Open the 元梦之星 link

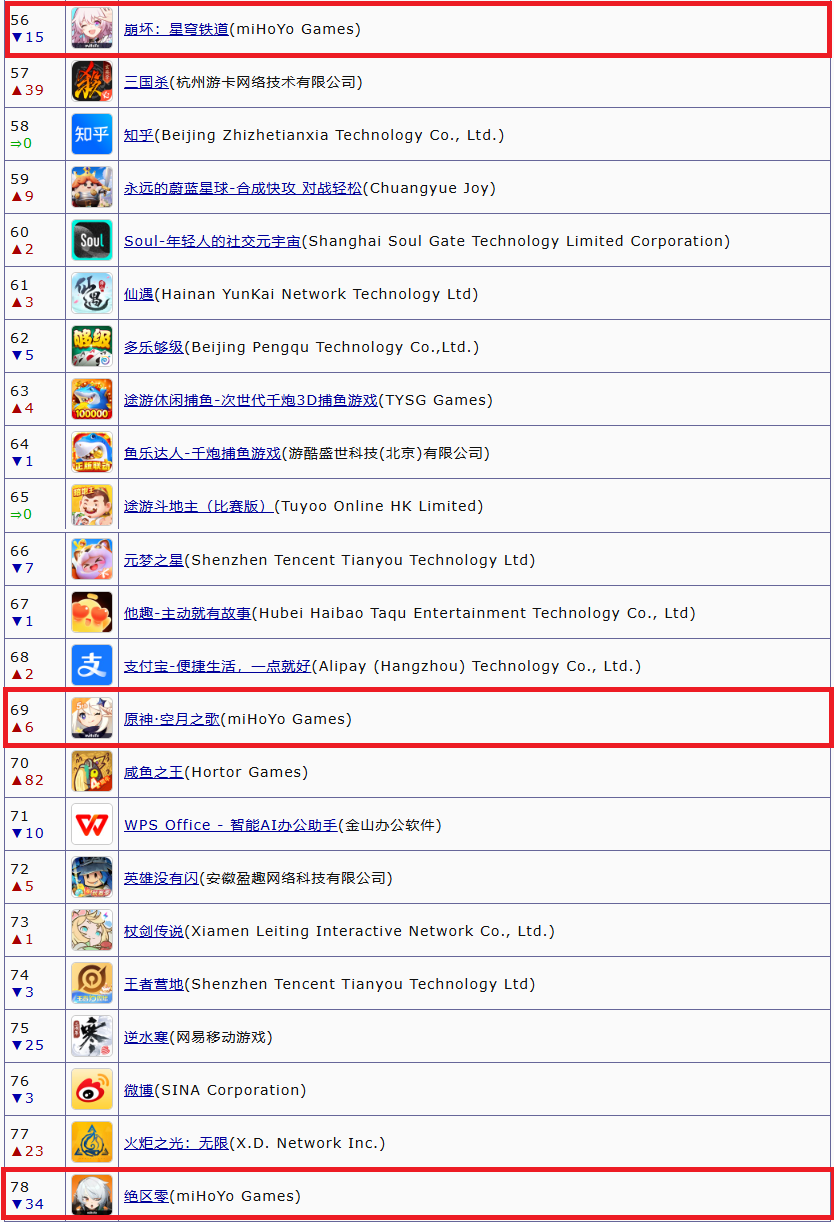point(154,560)
